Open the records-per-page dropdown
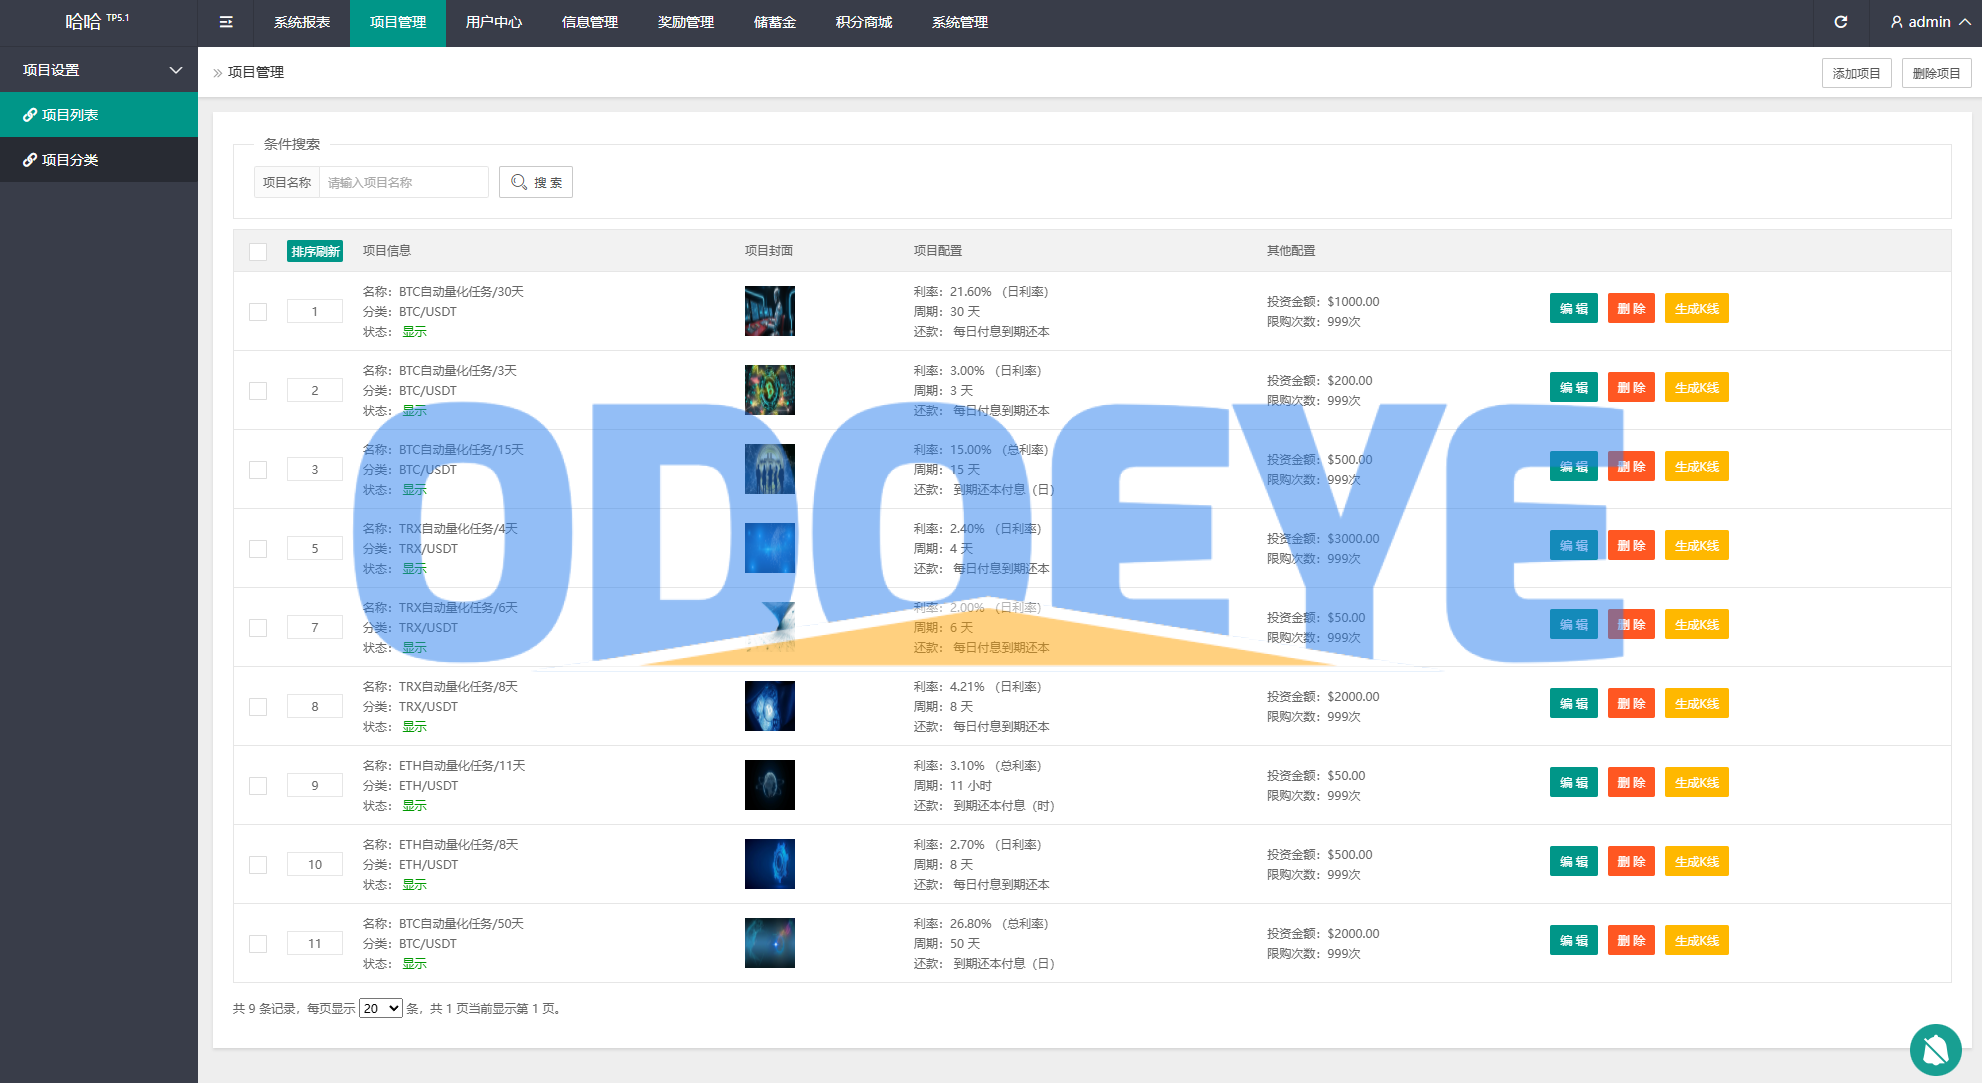 pyautogui.click(x=380, y=1008)
